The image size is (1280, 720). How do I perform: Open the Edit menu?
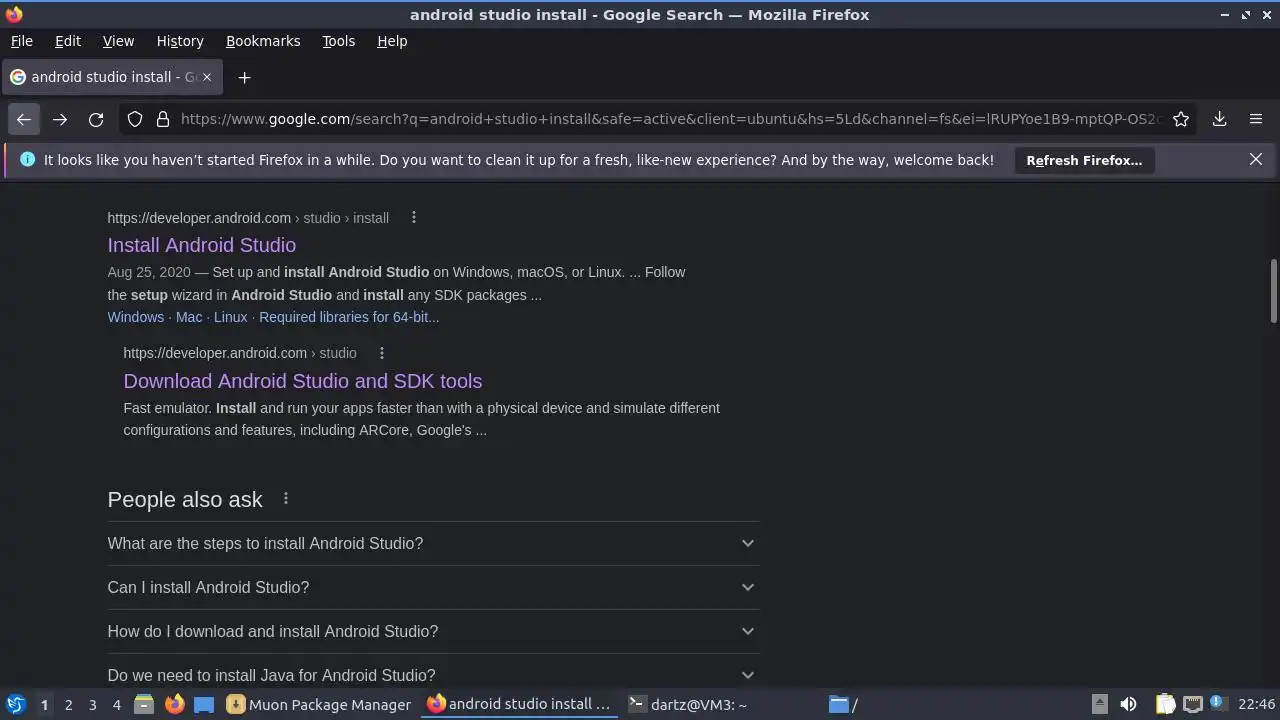click(x=68, y=41)
